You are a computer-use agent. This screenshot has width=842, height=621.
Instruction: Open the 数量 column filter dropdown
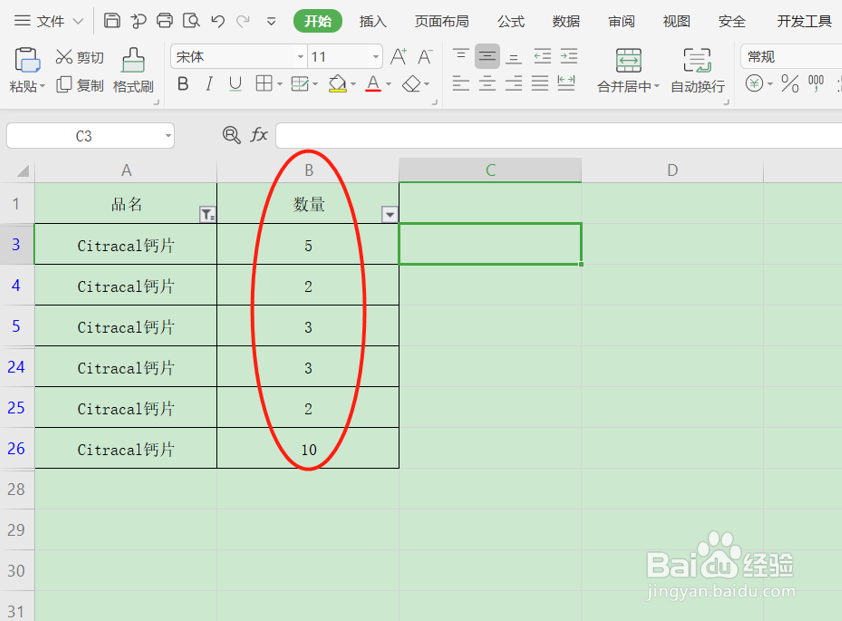point(389,213)
